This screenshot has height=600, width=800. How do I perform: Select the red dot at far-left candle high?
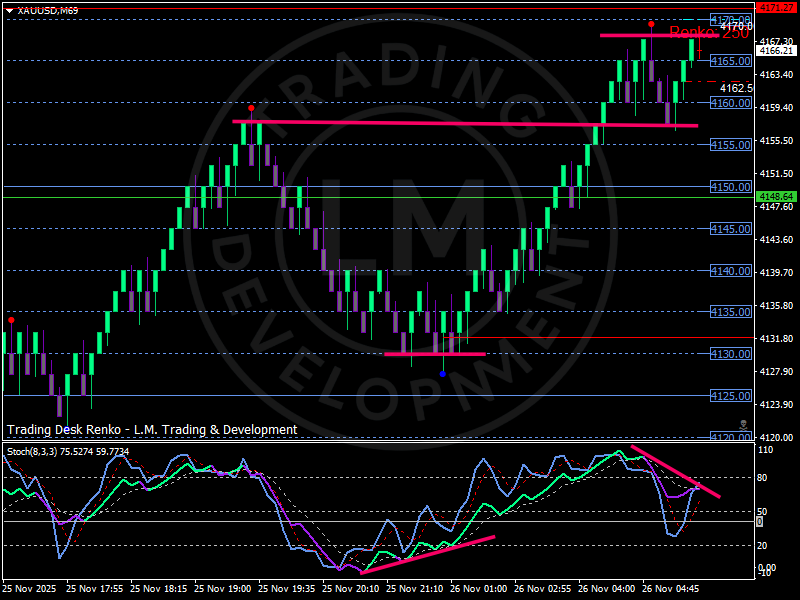[11, 320]
